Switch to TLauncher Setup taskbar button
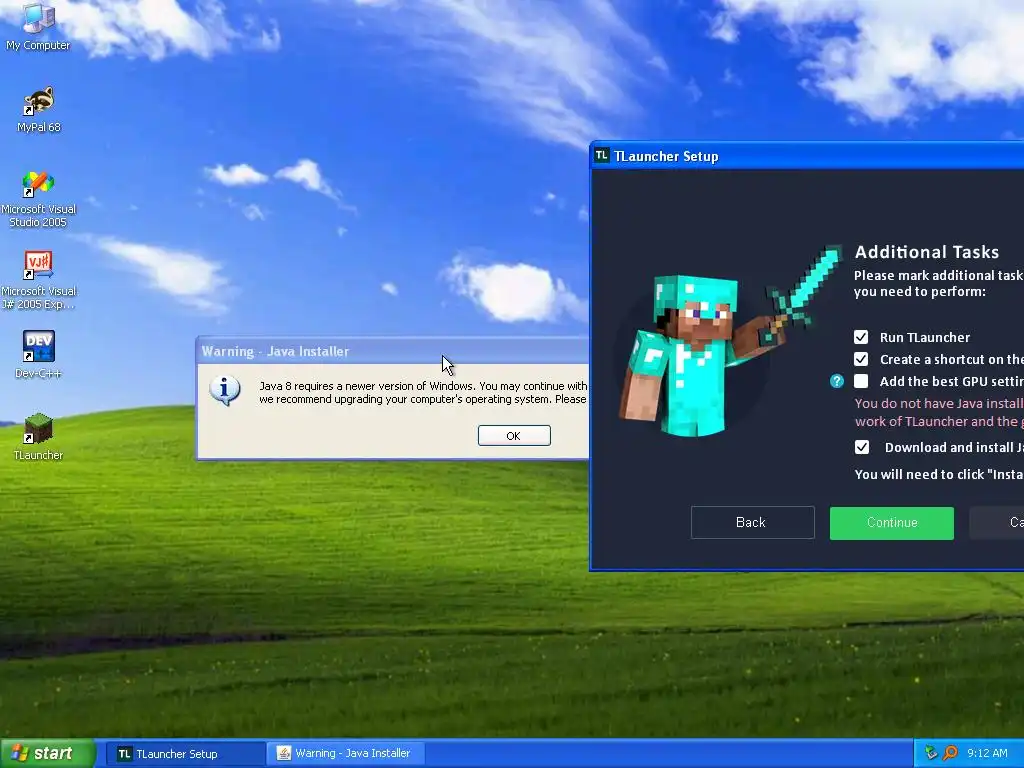 coord(185,754)
